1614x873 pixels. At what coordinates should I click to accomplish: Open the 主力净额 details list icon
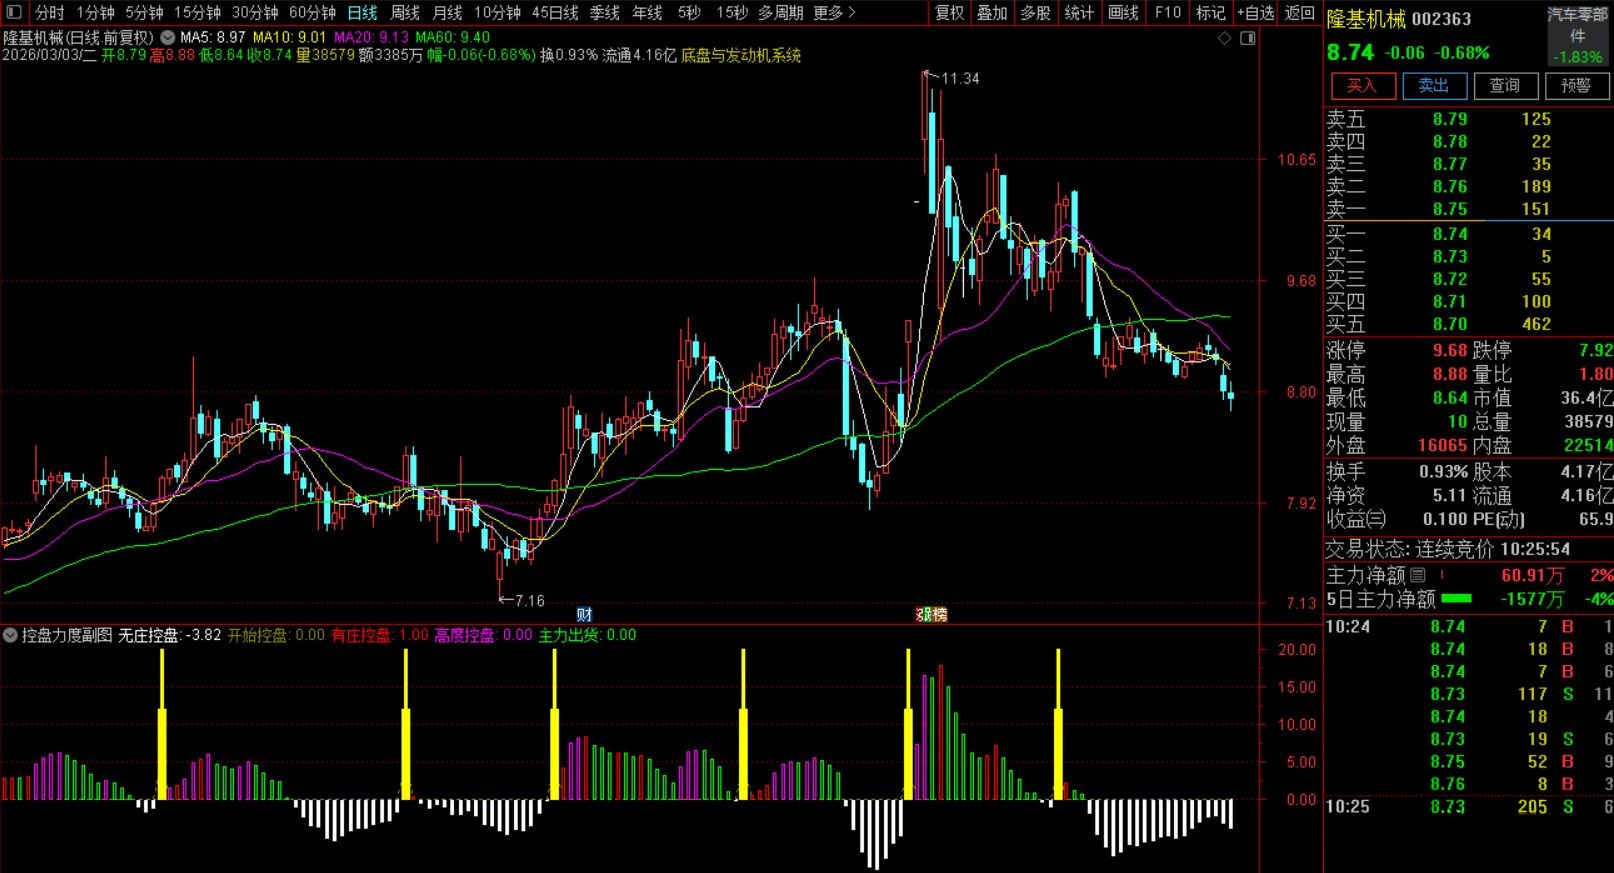point(1418,576)
